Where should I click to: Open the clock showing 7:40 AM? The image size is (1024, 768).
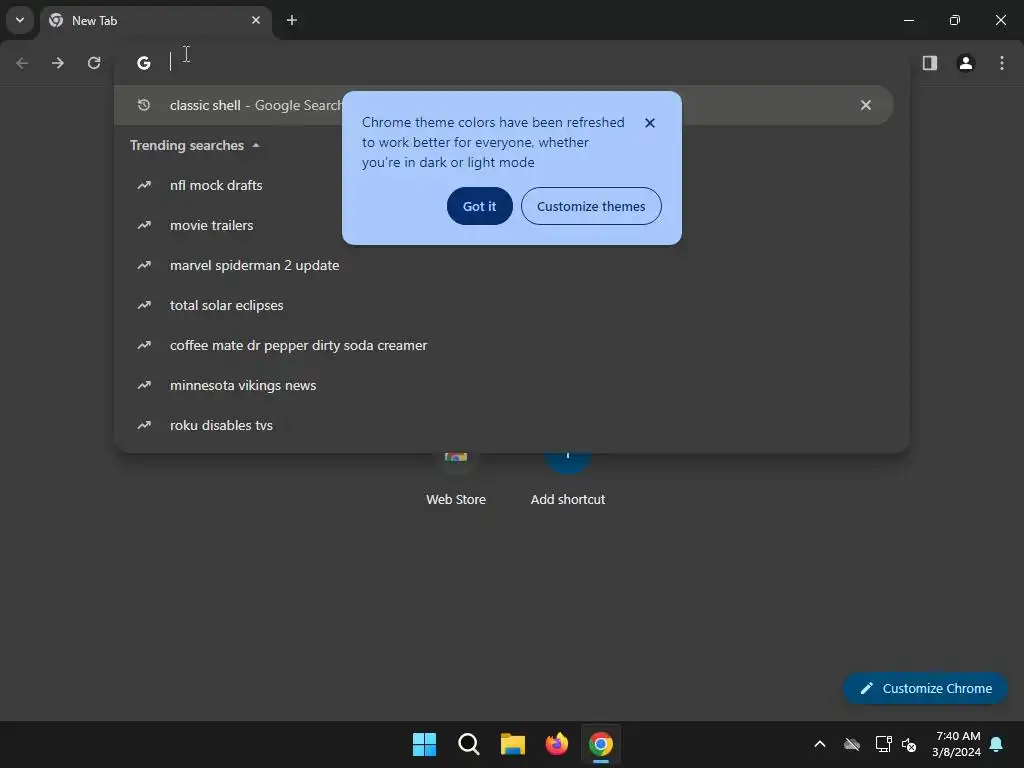coord(957,744)
